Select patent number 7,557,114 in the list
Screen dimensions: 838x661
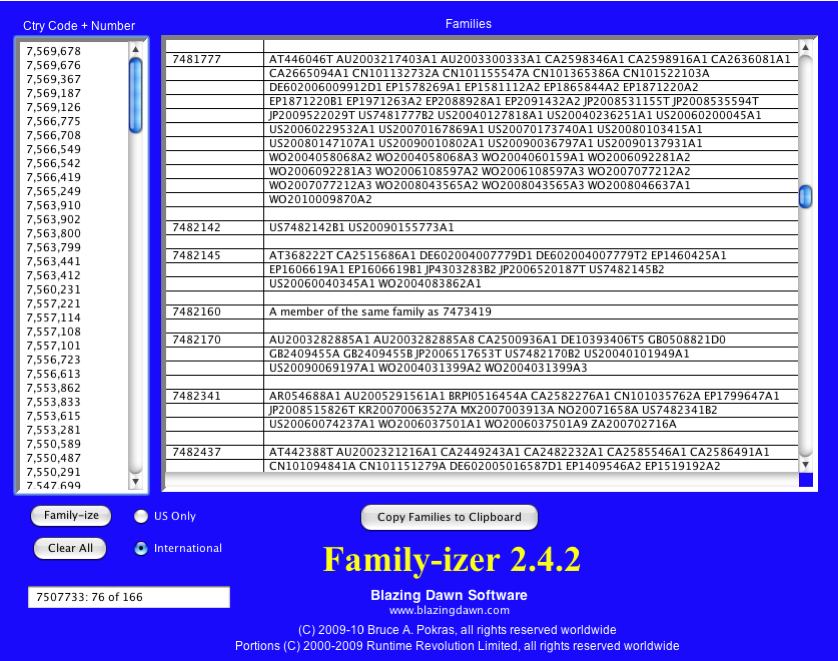point(53,317)
